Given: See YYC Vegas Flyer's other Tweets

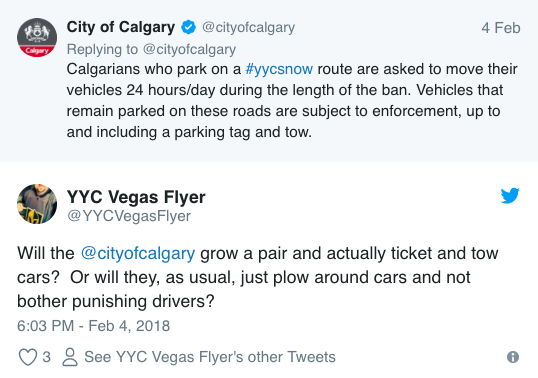Looking at the screenshot, I should point(210,357).
